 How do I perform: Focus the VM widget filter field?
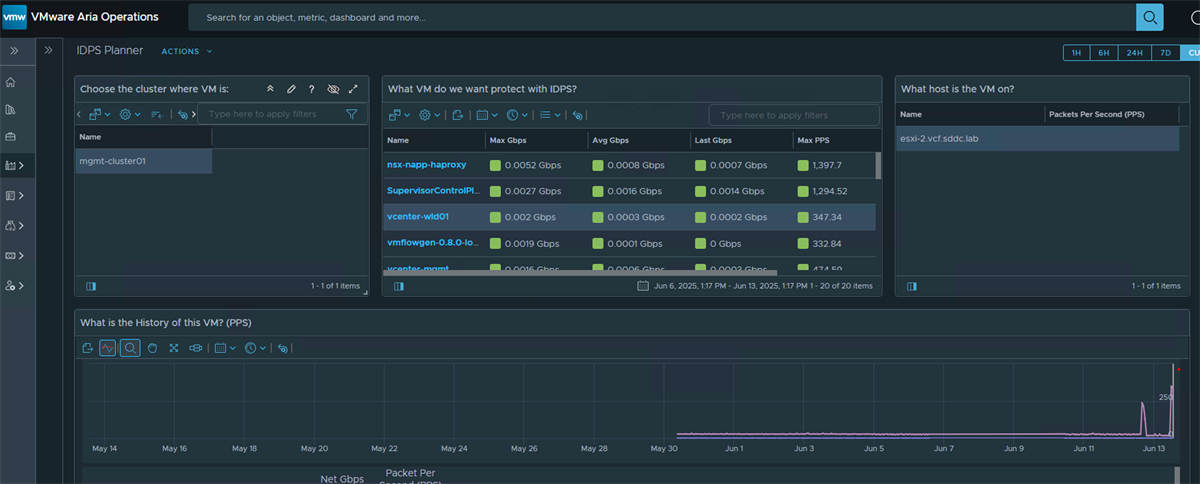point(794,115)
